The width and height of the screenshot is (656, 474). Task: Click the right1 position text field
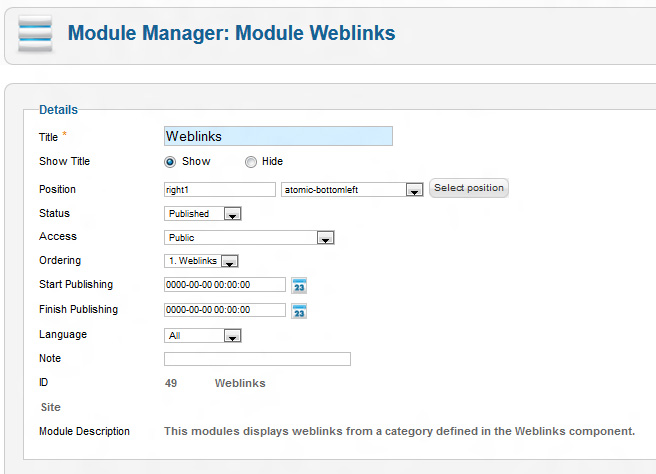219,189
